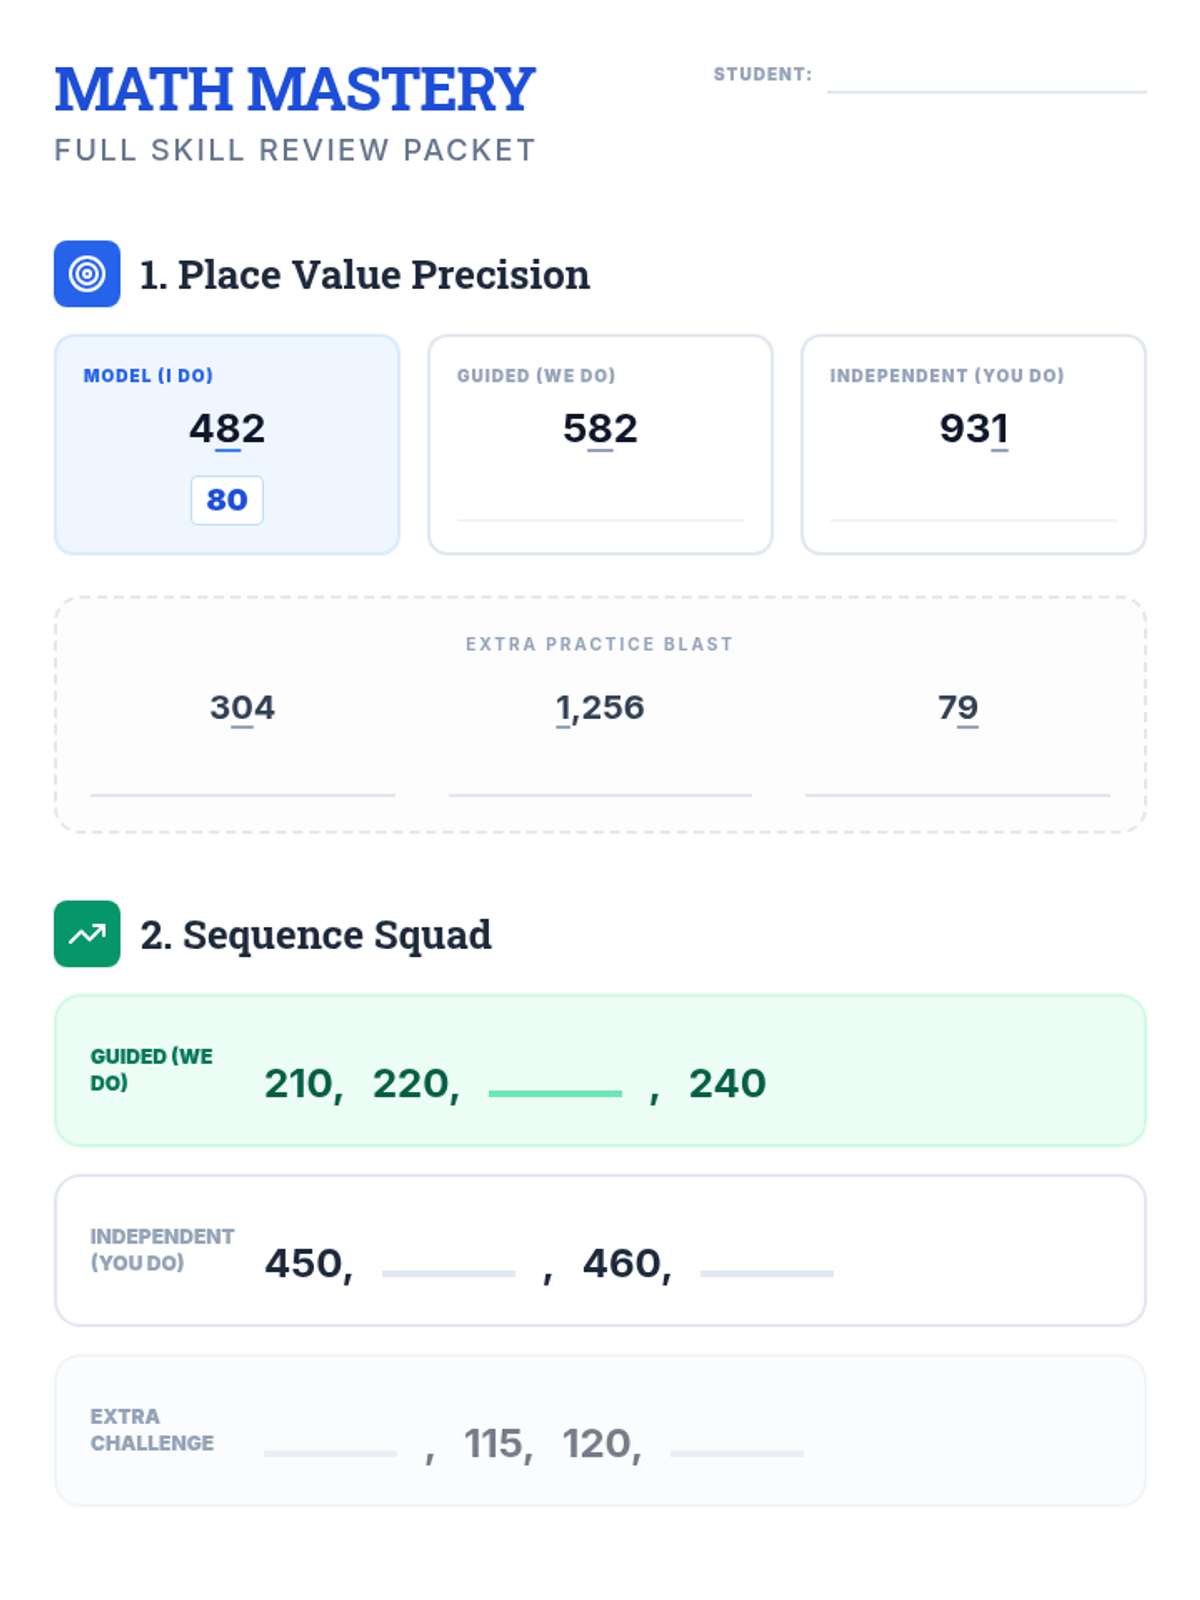The height and width of the screenshot is (1600, 1200).
Task: Click the Extra Practice Blast heading
Action: 600,644
